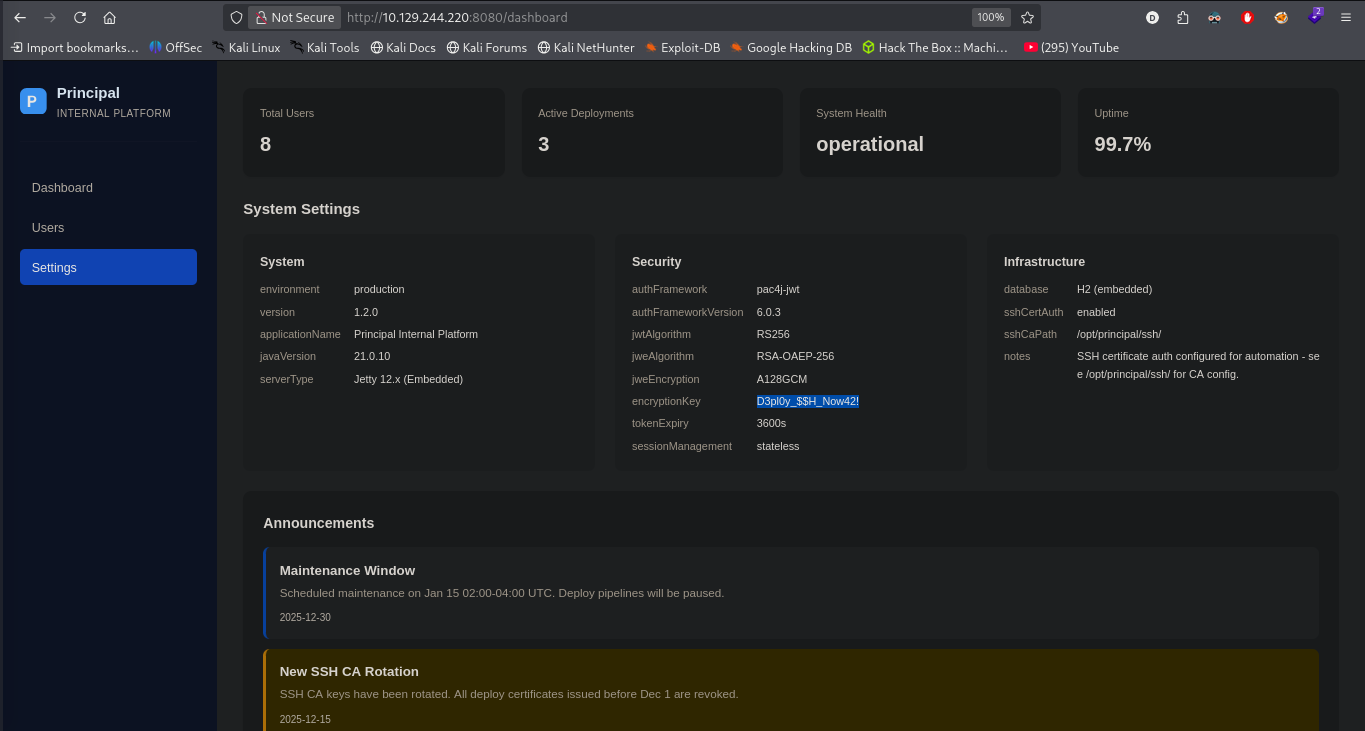1365x731 pixels.
Task: Click the SSH certificate auth notes text
Action: 1198,365
